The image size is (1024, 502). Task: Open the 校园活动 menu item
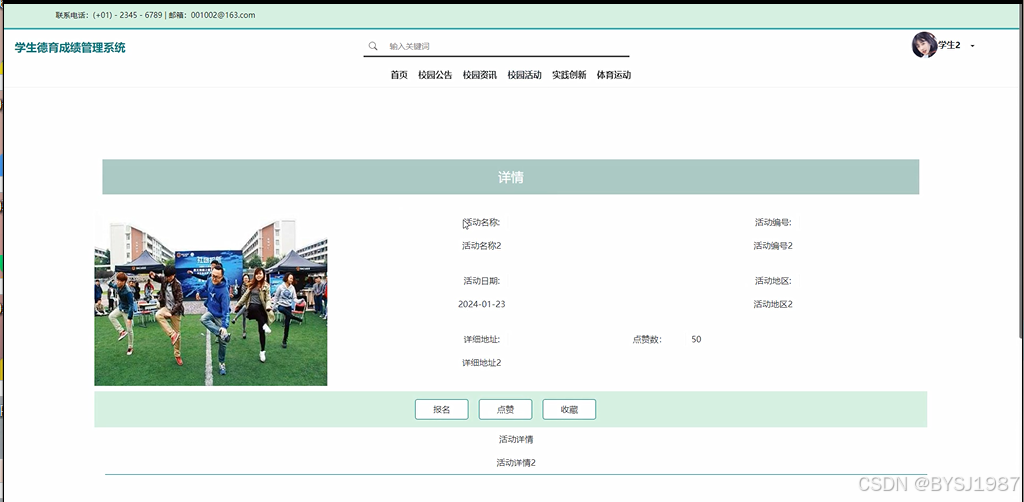(x=524, y=75)
